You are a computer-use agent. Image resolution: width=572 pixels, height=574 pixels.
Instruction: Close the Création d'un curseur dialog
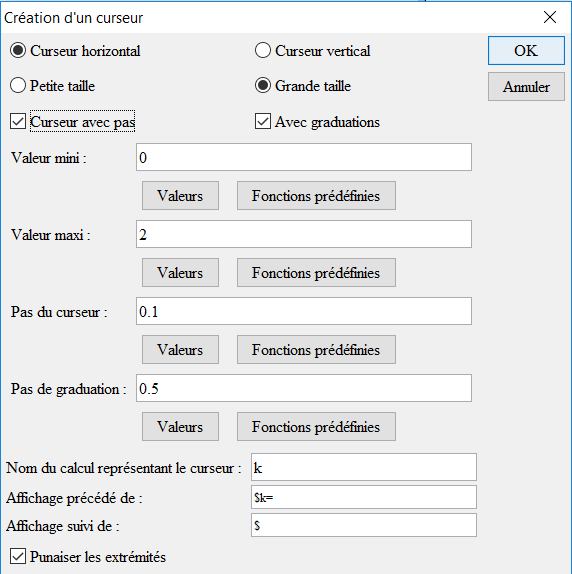pos(550,17)
